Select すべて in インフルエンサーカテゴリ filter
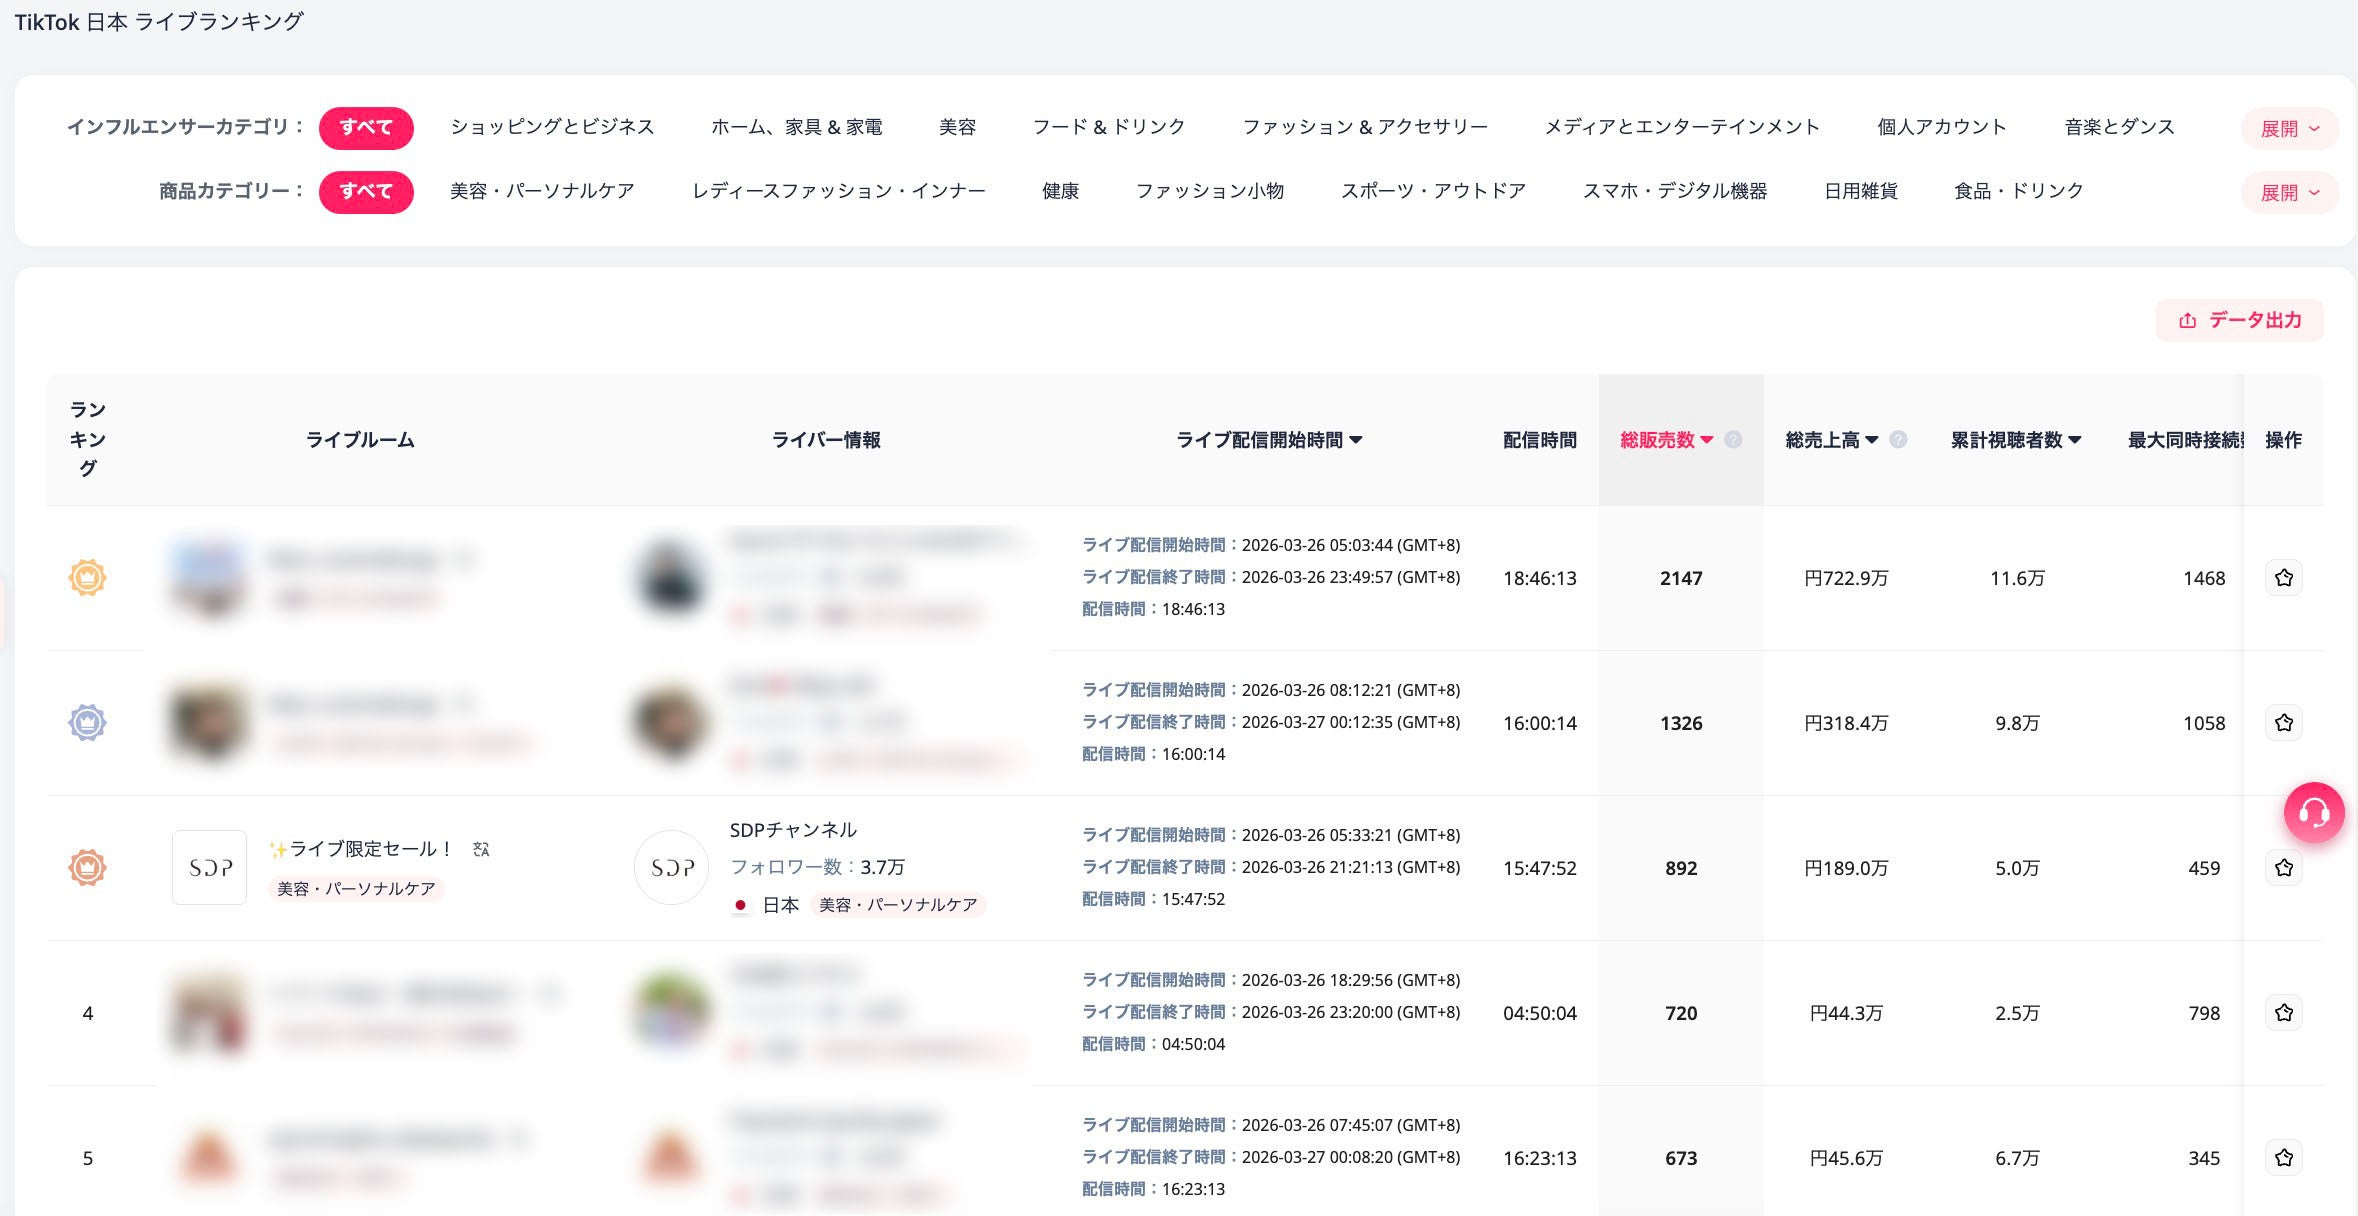Screen dimensions: 2358x1216 coord(366,128)
